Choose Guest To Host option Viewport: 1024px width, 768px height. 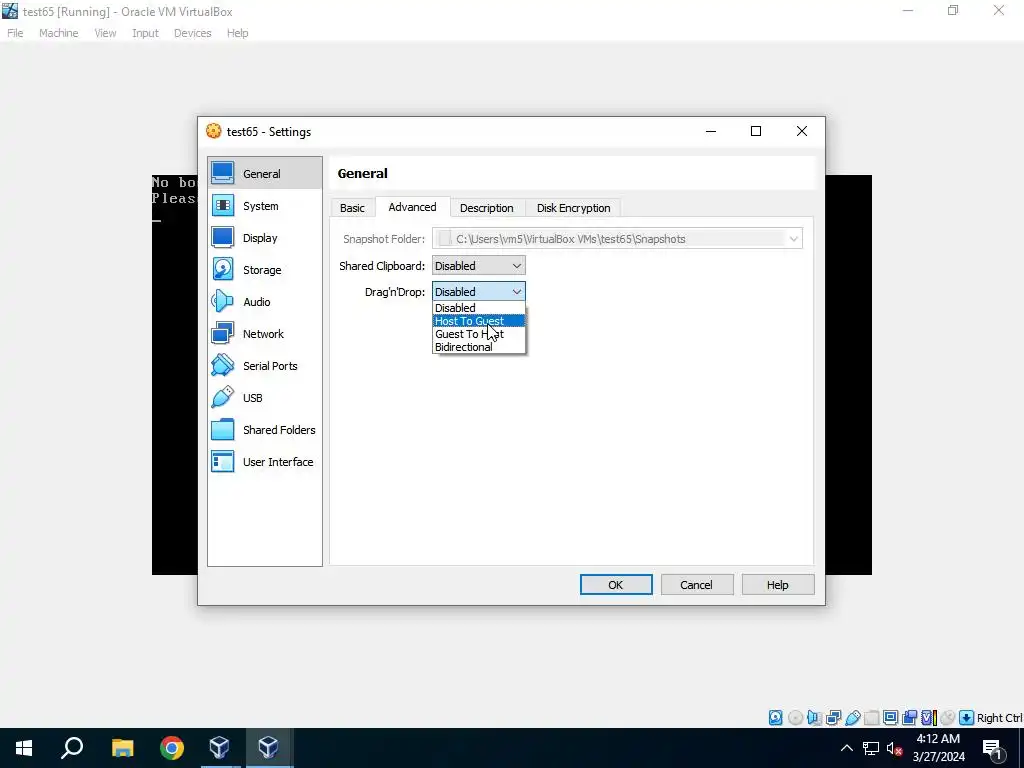coord(479,334)
